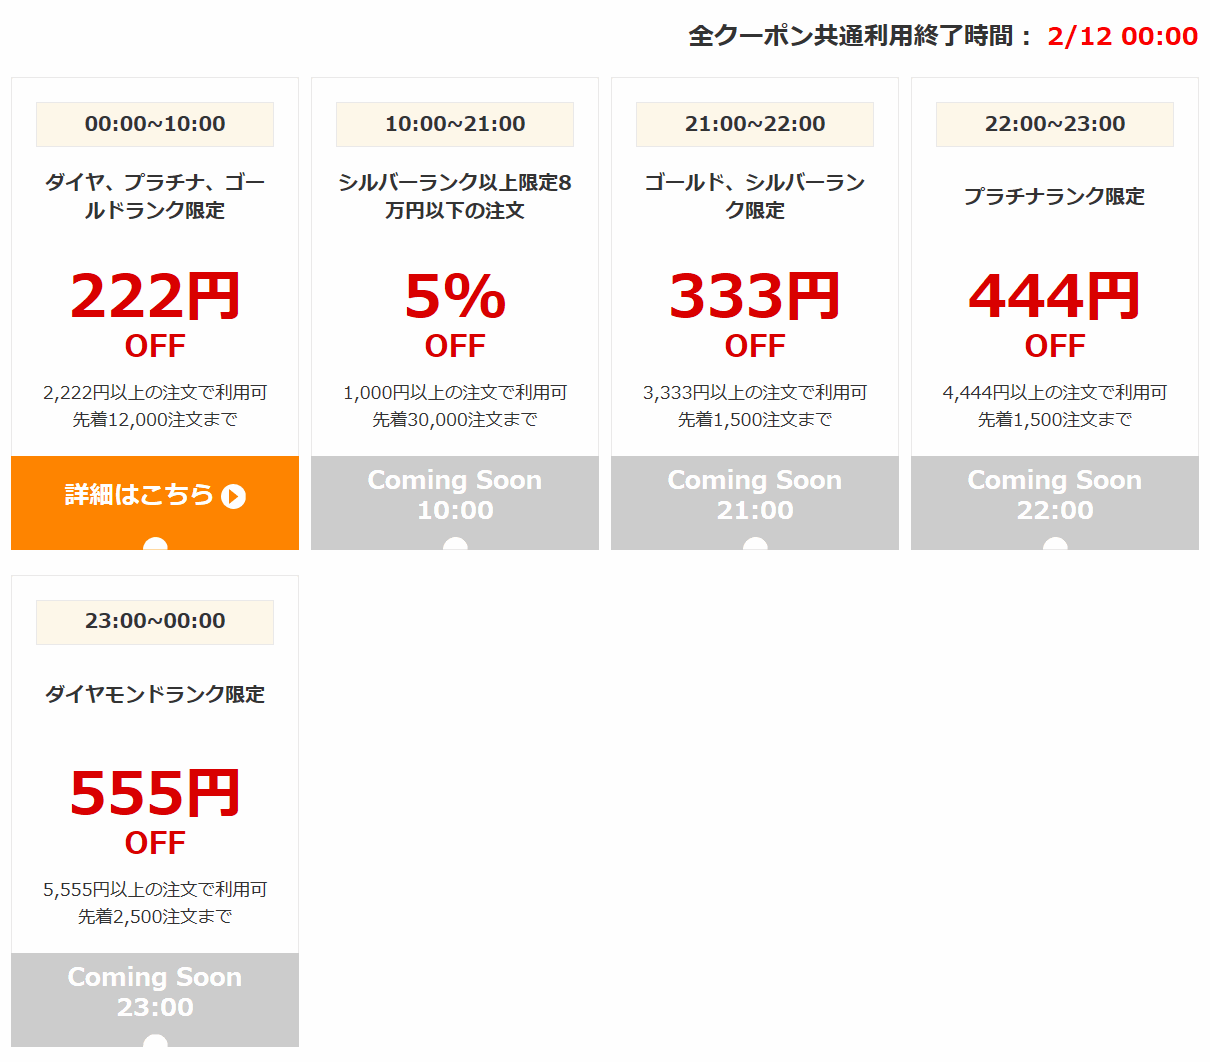1210x1062 pixels.
Task: Click the red 2/12 00:00 expiry time
Action: (x=1122, y=36)
